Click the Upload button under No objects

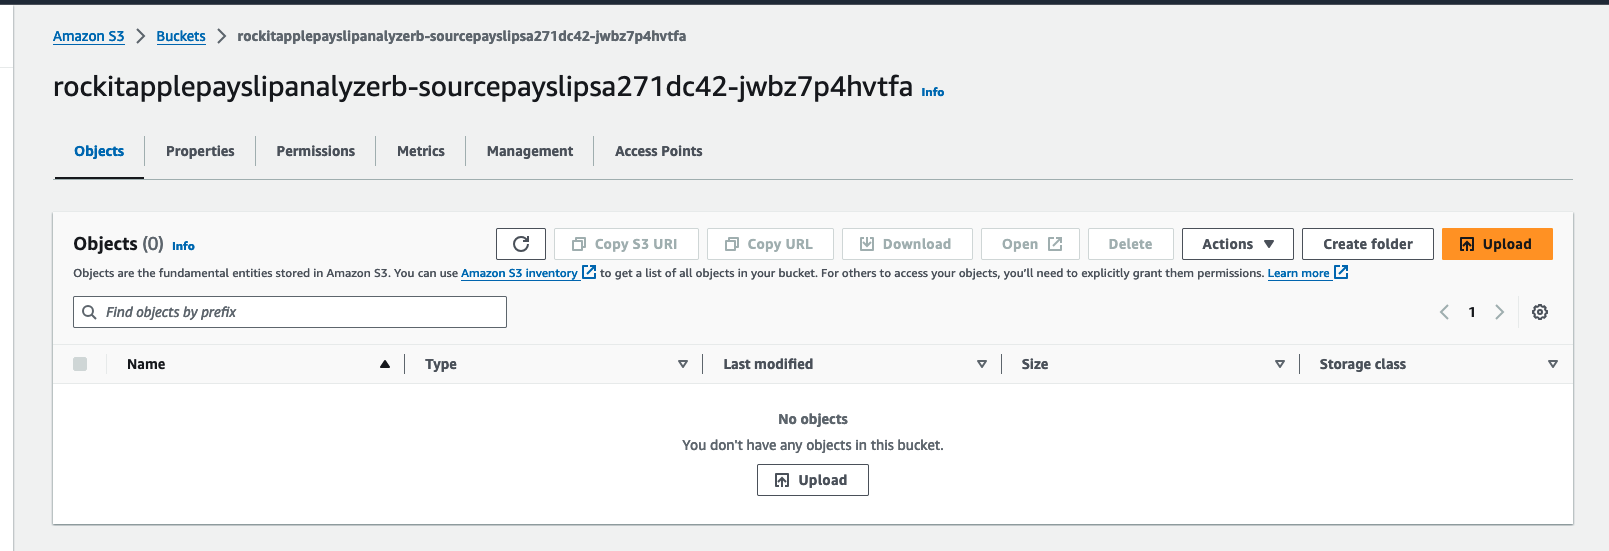pyautogui.click(x=813, y=480)
